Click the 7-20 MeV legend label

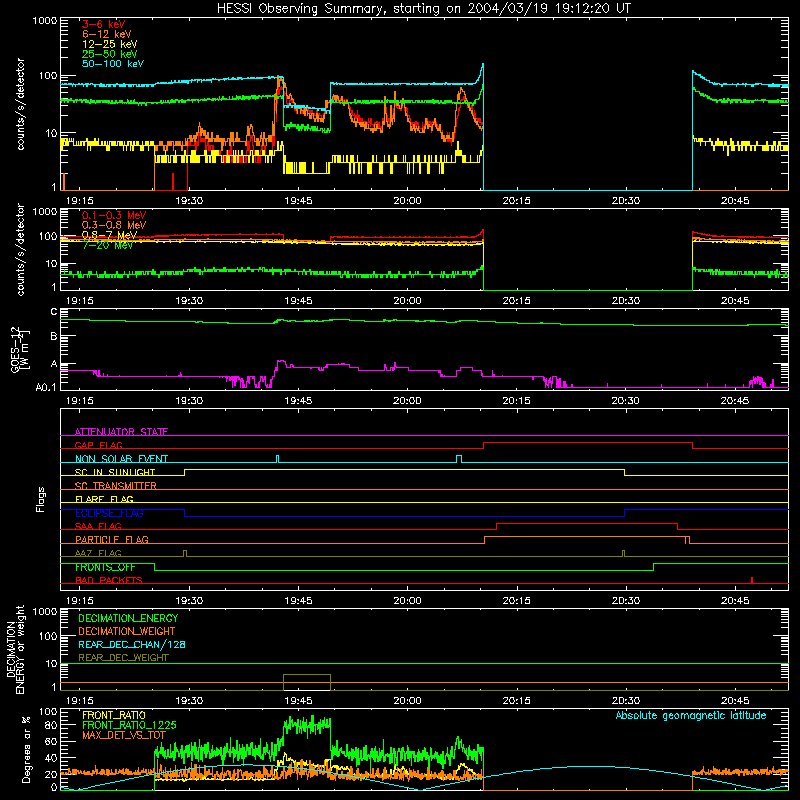pyautogui.click(x=107, y=245)
